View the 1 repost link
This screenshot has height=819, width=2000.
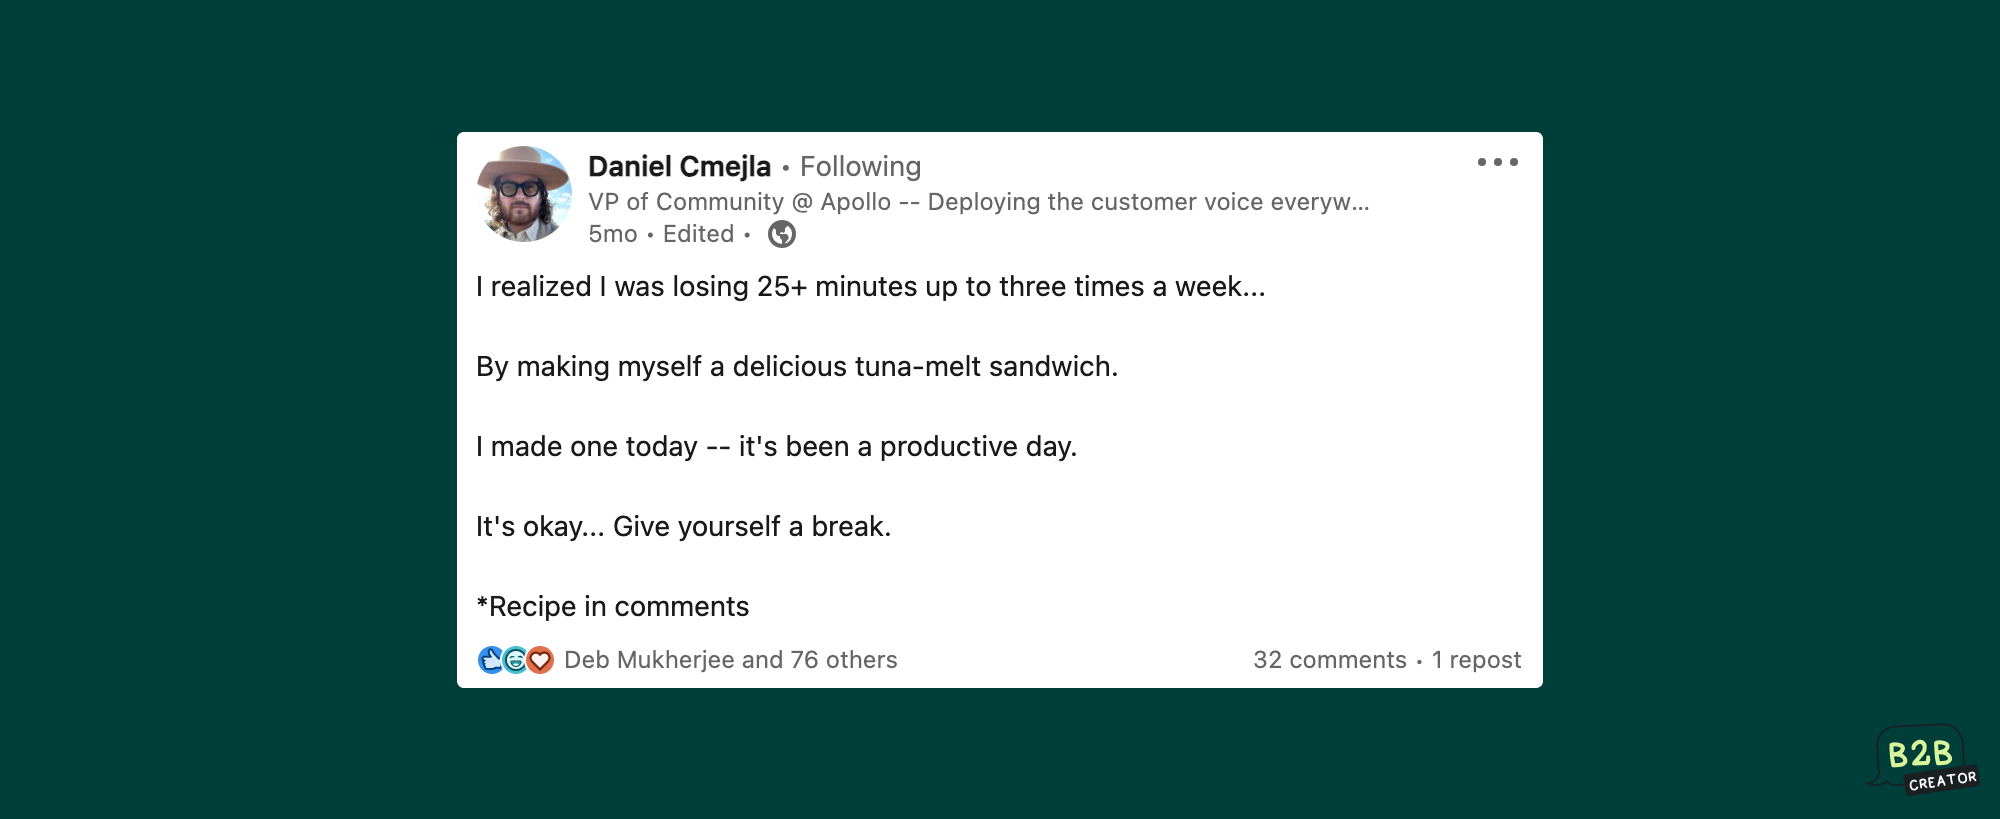[1476, 660]
